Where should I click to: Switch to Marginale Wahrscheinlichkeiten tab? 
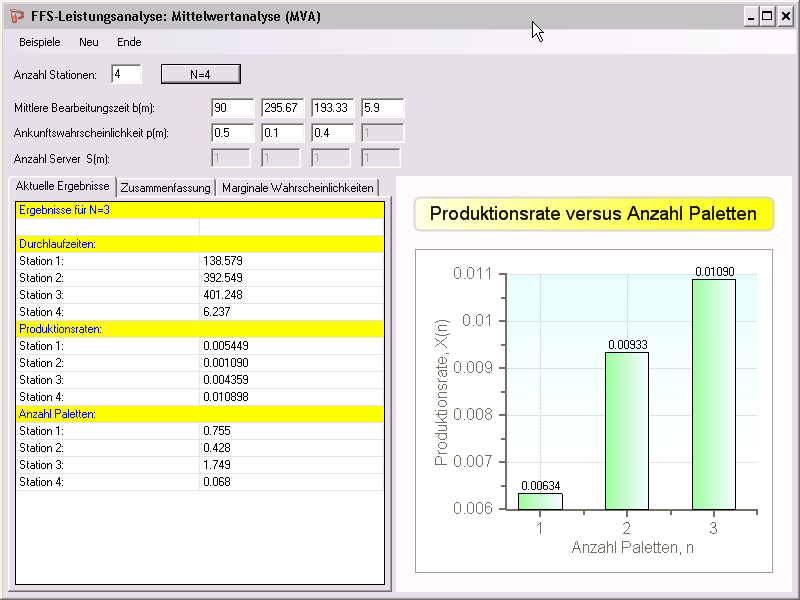point(297,187)
